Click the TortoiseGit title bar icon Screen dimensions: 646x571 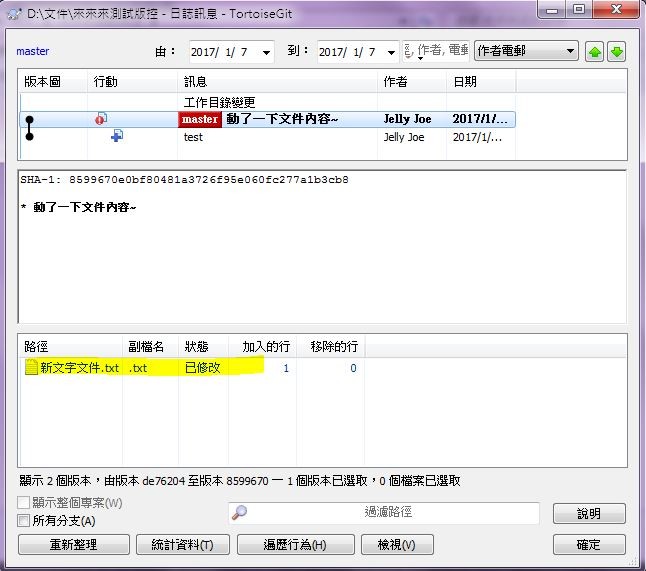click(x=15, y=14)
